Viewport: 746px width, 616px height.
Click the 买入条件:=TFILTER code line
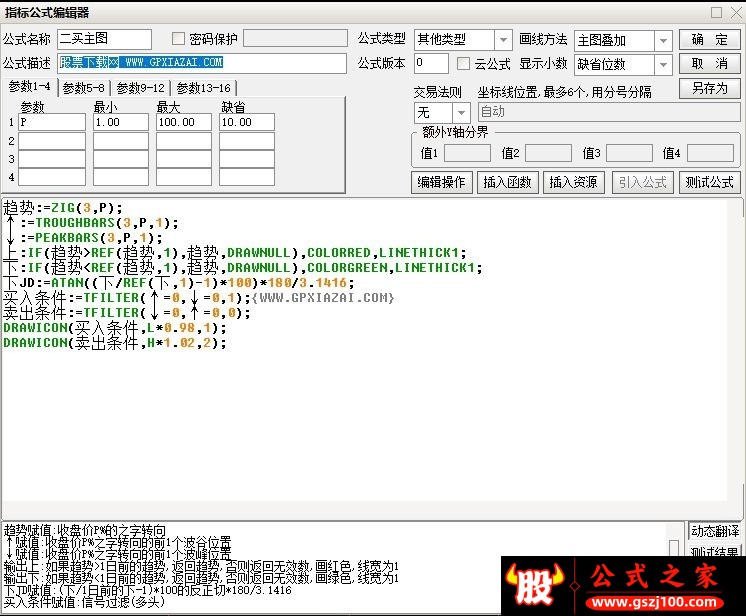[x=199, y=298]
